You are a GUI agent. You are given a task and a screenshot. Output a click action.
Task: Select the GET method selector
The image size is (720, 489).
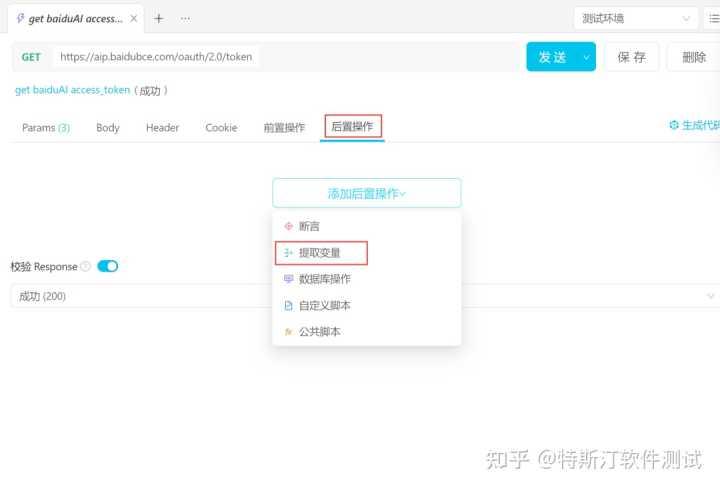coord(31,57)
